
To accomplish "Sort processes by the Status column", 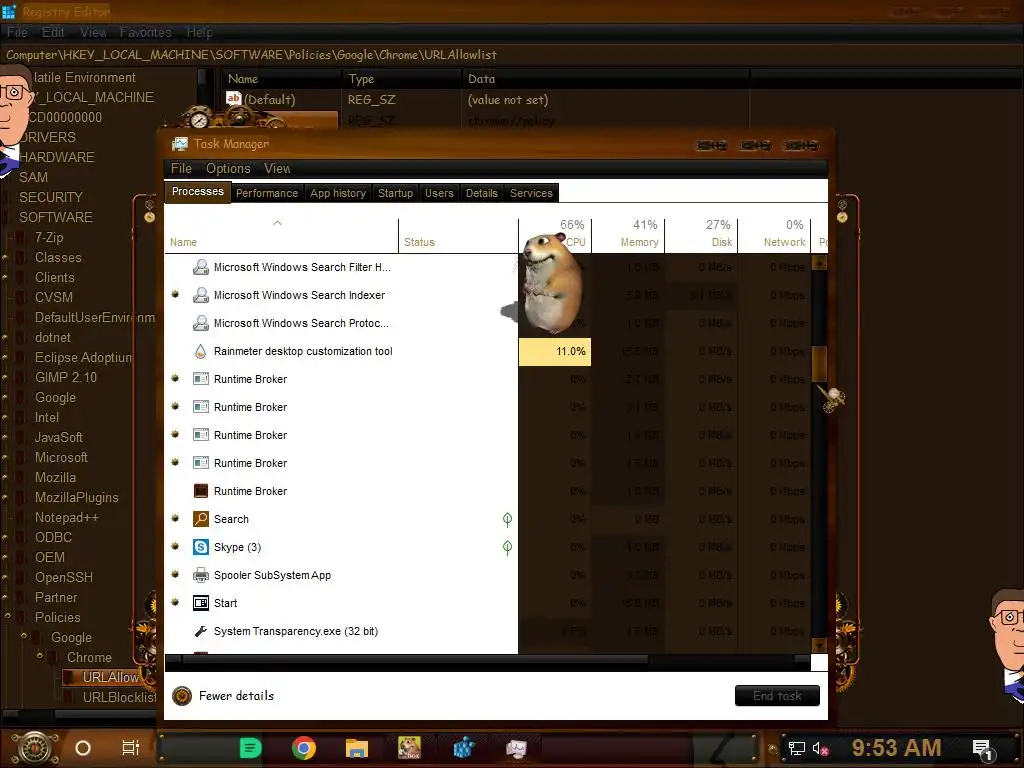I will click(458, 234).
